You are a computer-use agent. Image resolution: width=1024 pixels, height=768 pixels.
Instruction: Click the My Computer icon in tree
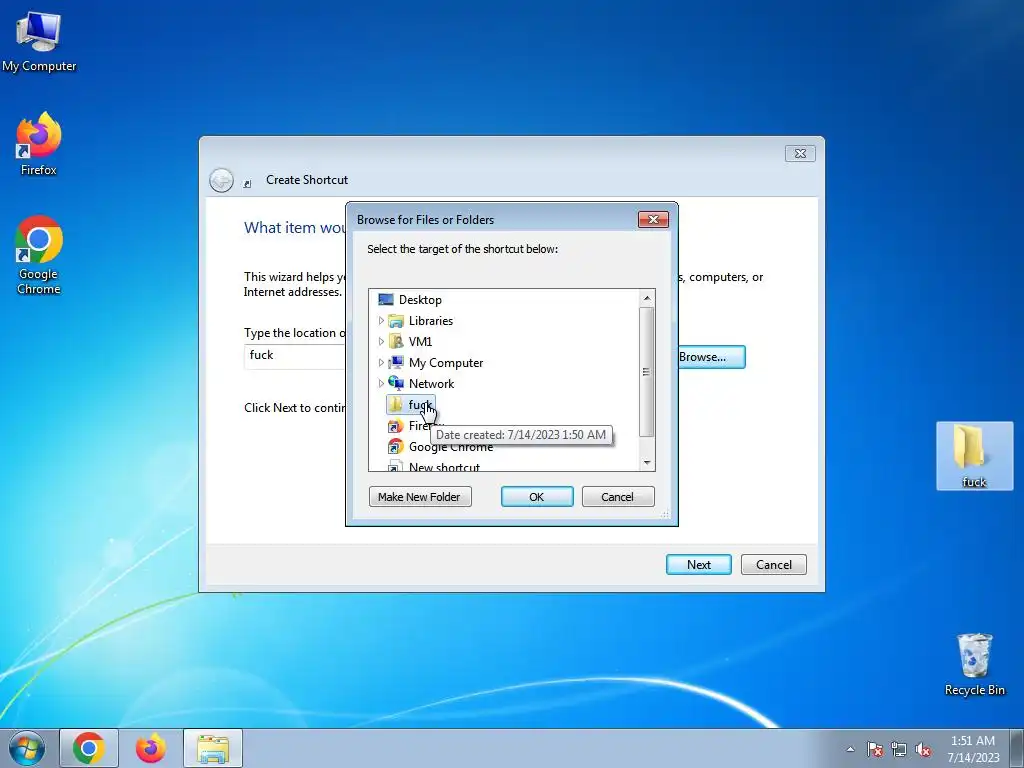[x=396, y=362]
